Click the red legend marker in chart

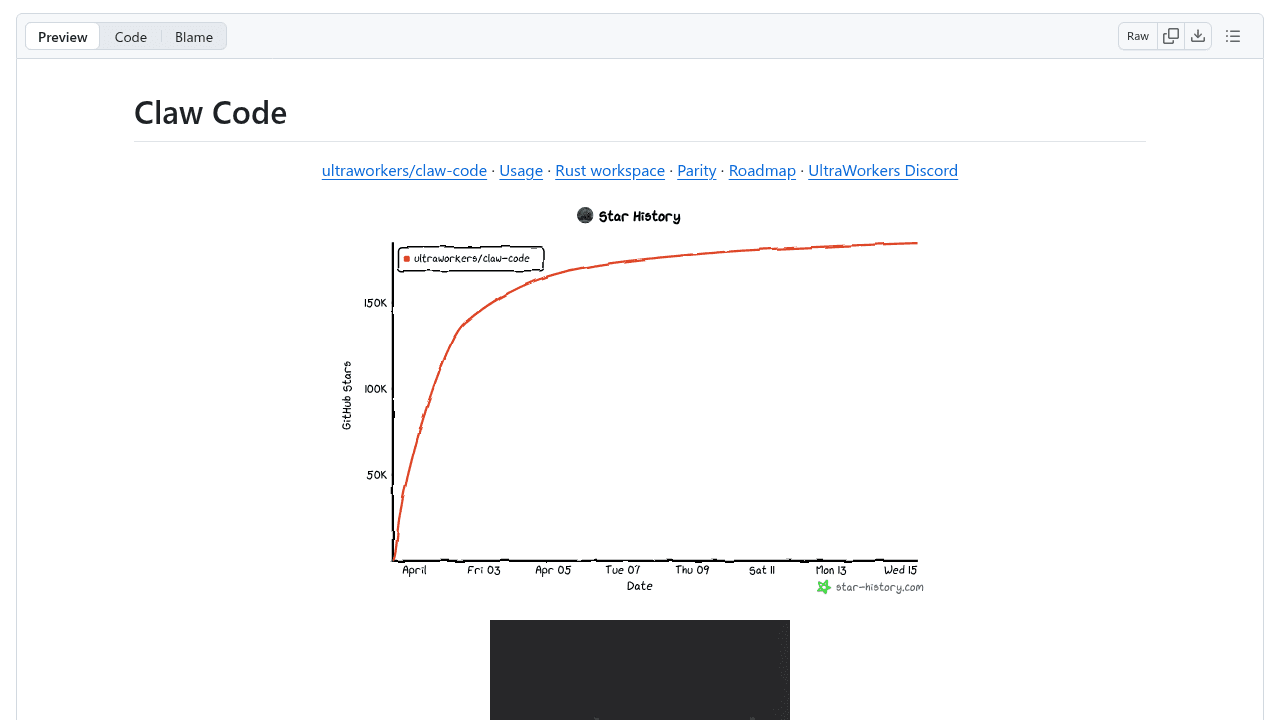click(x=407, y=259)
